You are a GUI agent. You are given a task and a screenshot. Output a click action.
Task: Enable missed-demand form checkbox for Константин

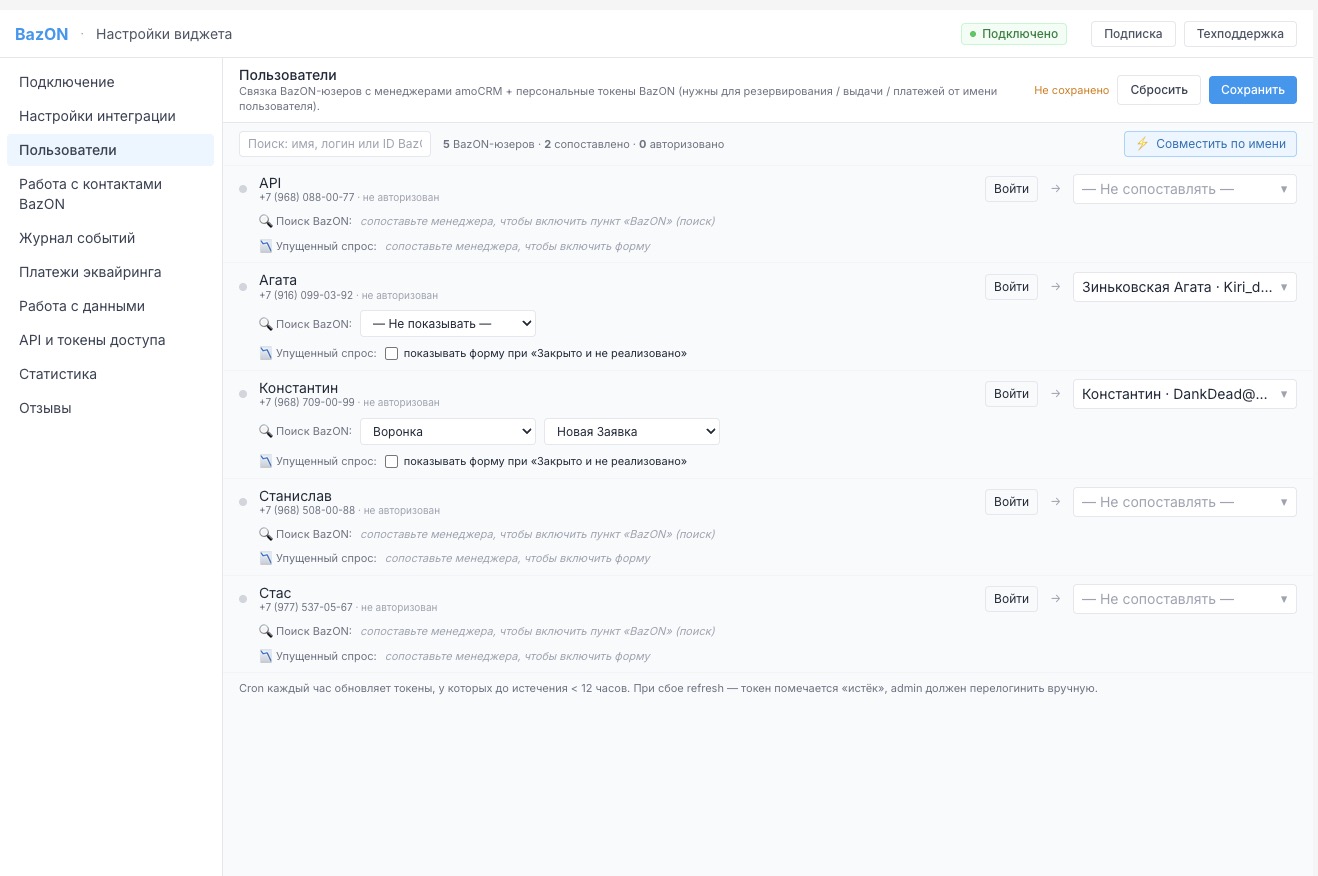(x=392, y=461)
